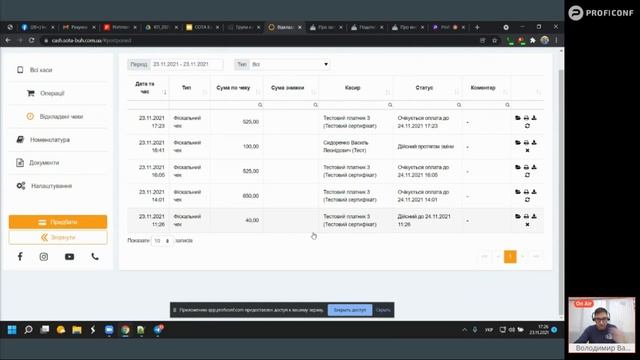Open Windows Start menu

pyautogui.click(x=12, y=329)
